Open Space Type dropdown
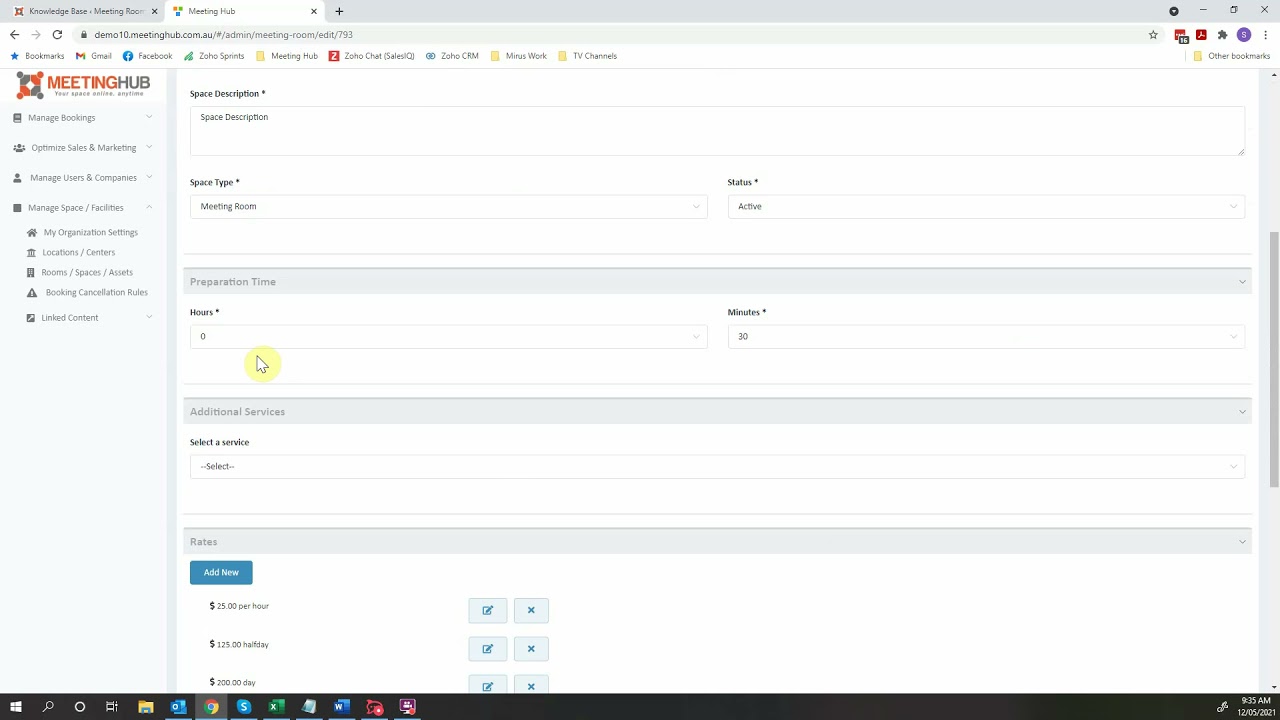The height and width of the screenshot is (720, 1280). (448, 206)
